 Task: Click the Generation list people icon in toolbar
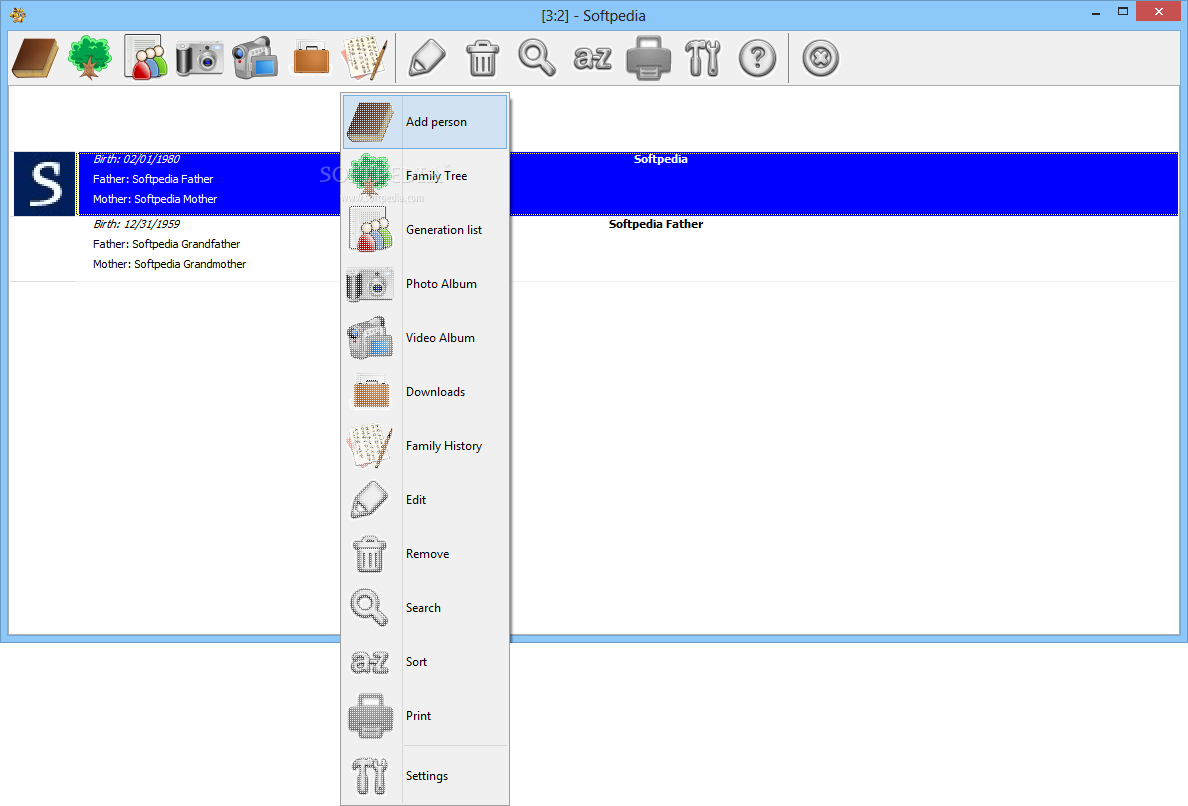pos(145,58)
